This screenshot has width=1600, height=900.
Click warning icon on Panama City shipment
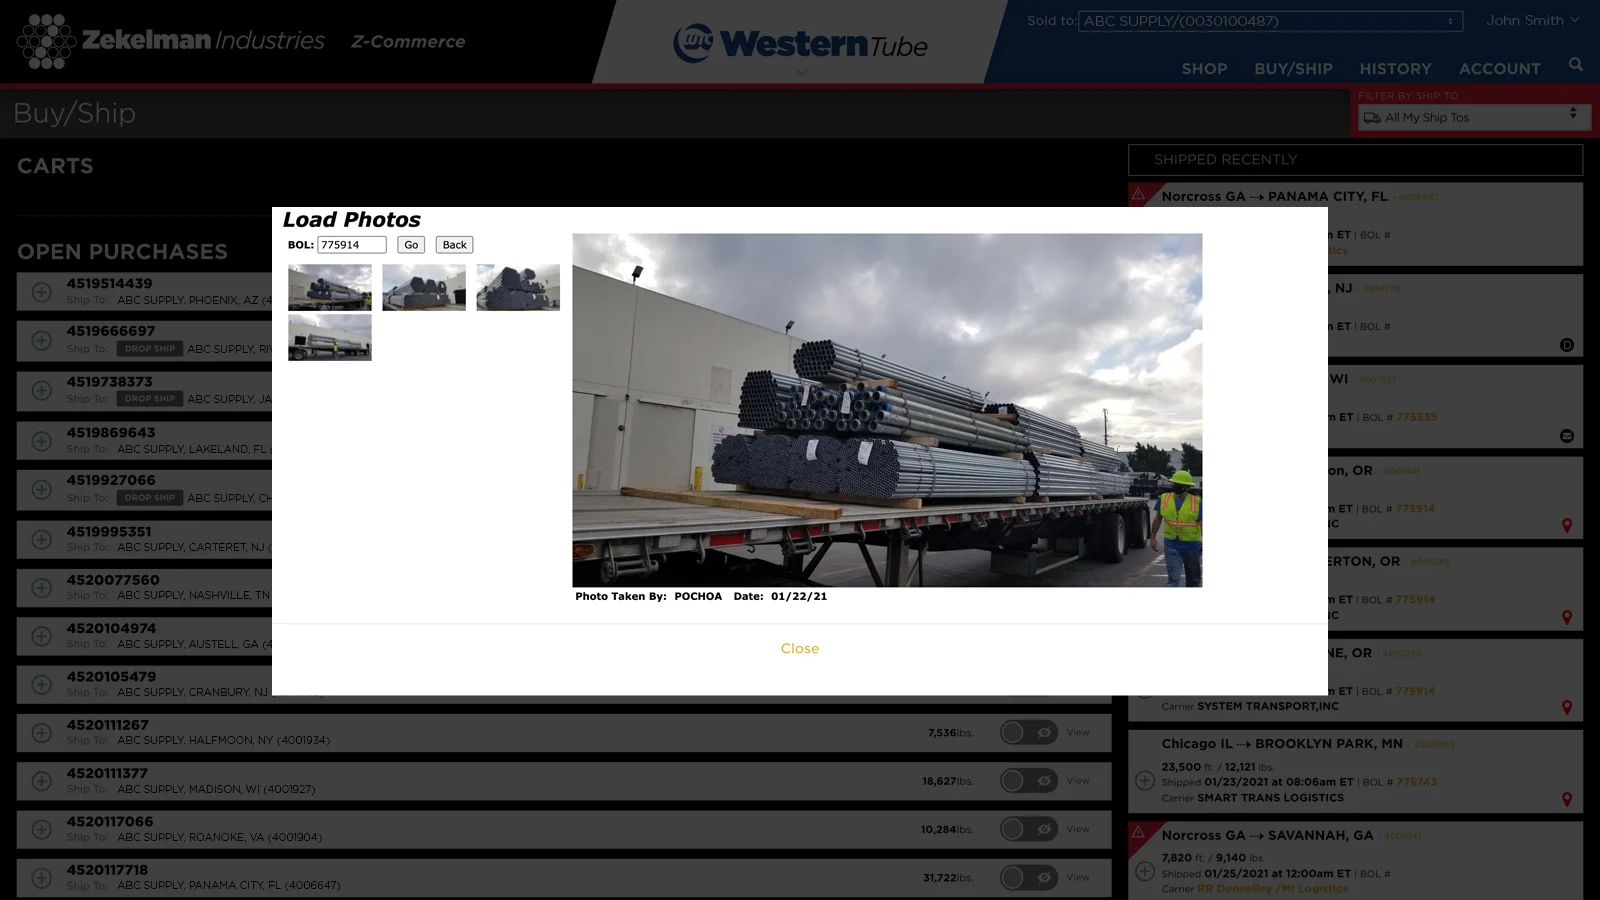[1138, 195]
